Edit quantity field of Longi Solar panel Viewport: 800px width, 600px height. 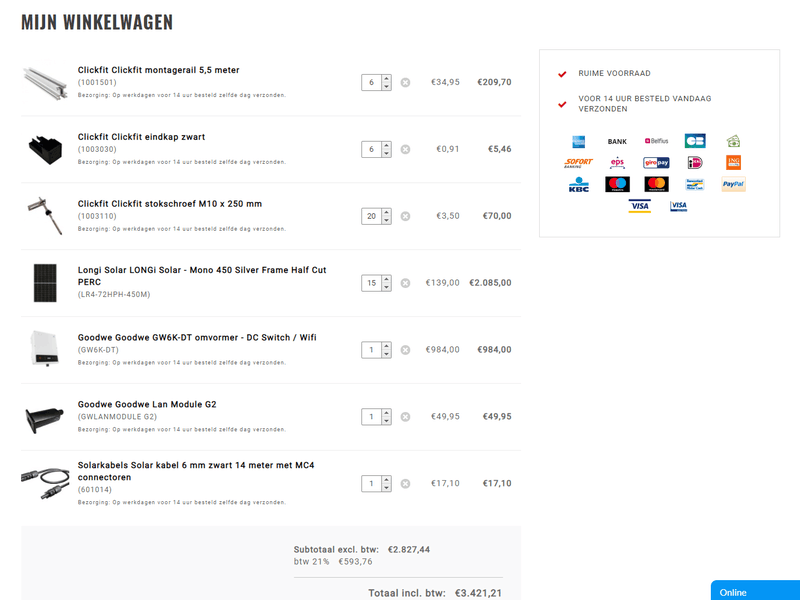tap(372, 282)
